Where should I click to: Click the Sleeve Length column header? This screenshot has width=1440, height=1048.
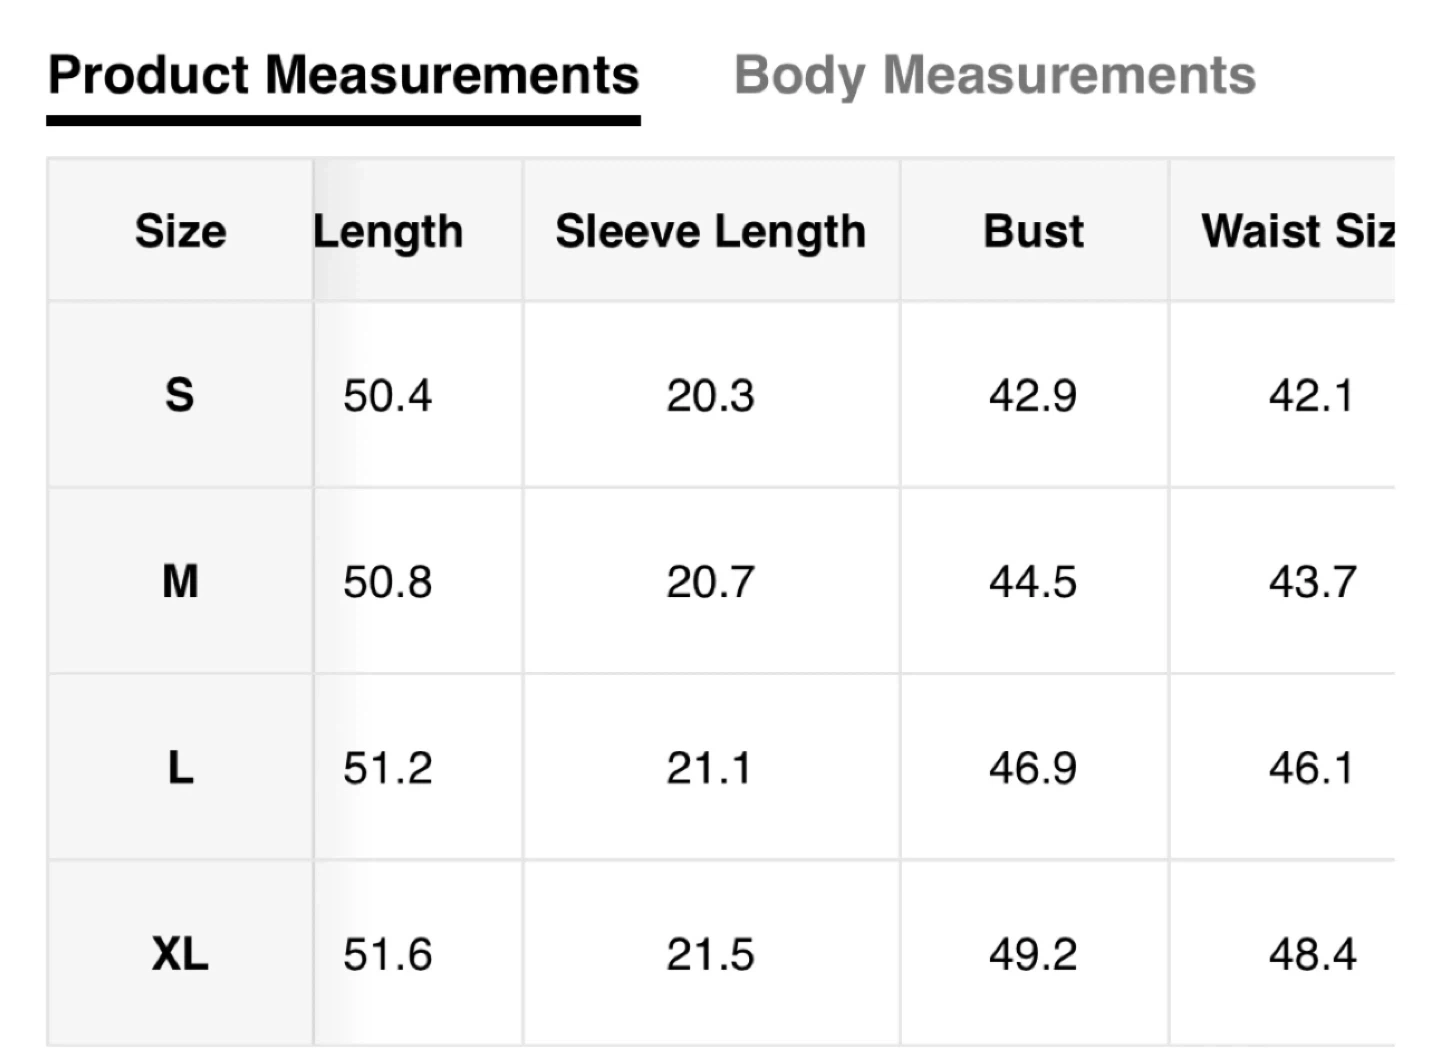tap(710, 231)
